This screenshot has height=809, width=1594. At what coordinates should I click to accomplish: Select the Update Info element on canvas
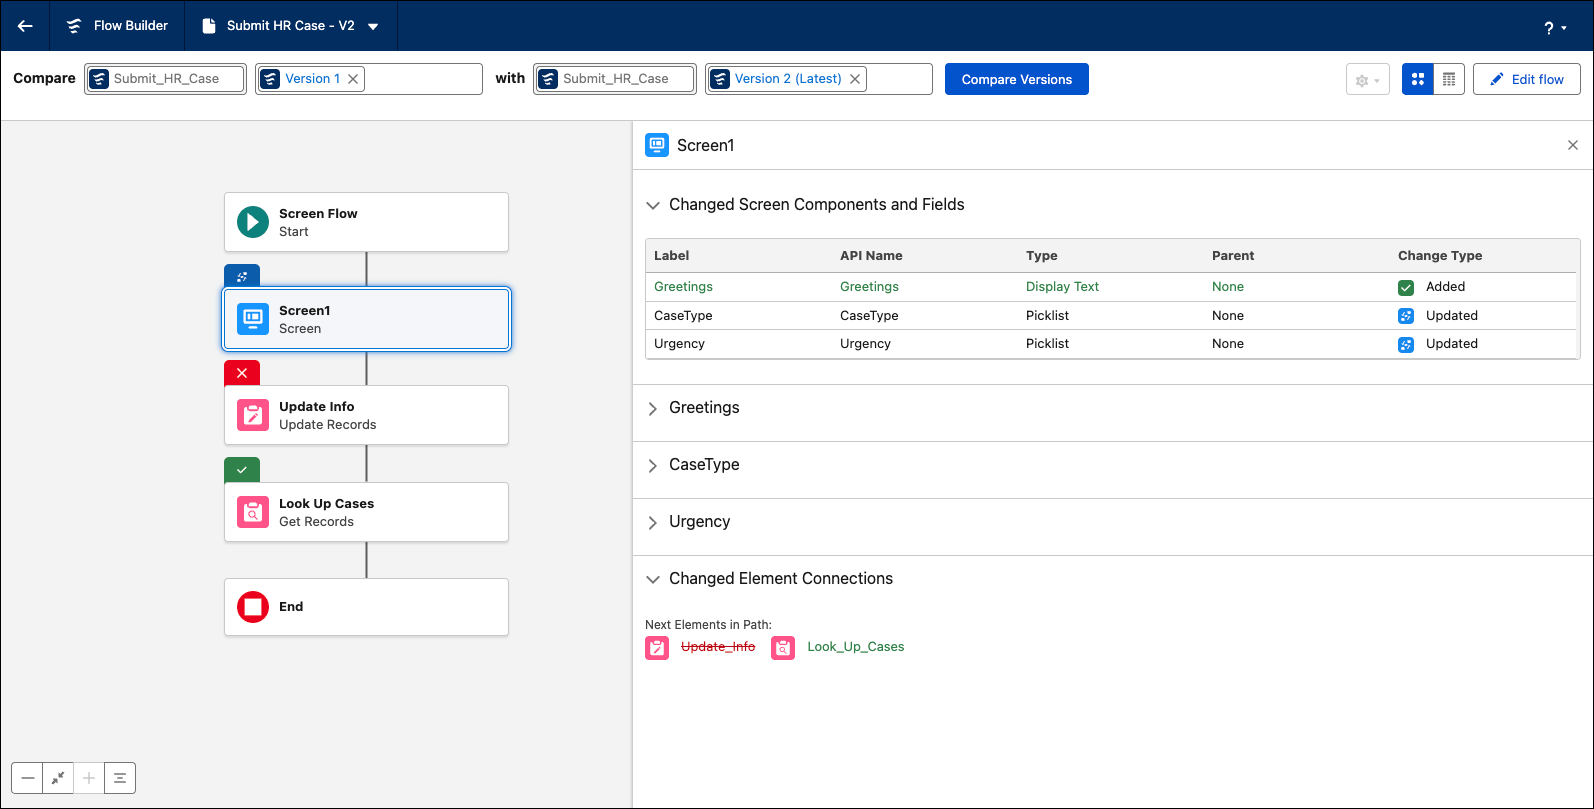[x=366, y=415]
